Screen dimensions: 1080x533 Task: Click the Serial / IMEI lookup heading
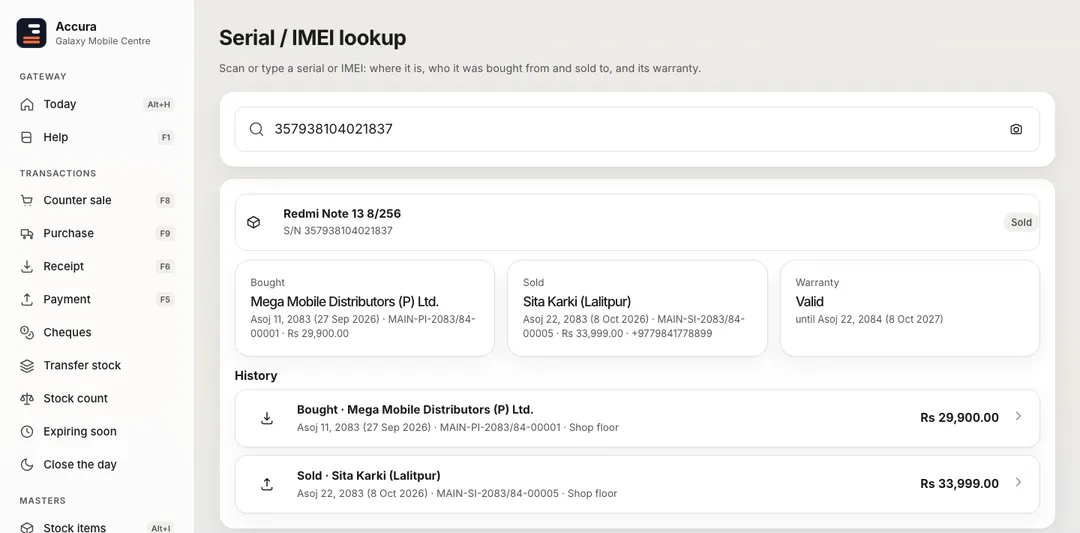click(x=313, y=38)
